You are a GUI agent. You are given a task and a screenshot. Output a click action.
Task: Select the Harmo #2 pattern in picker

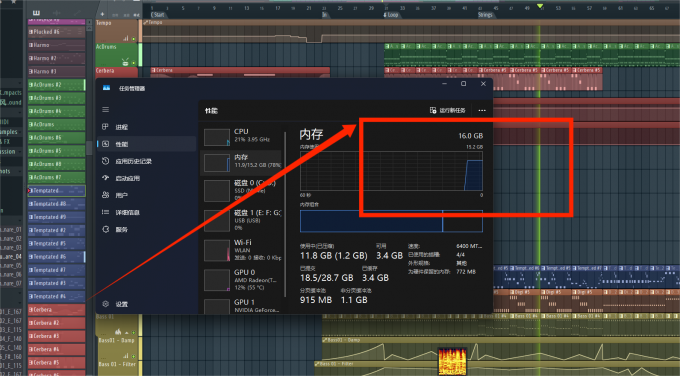(x=56, y=58)
